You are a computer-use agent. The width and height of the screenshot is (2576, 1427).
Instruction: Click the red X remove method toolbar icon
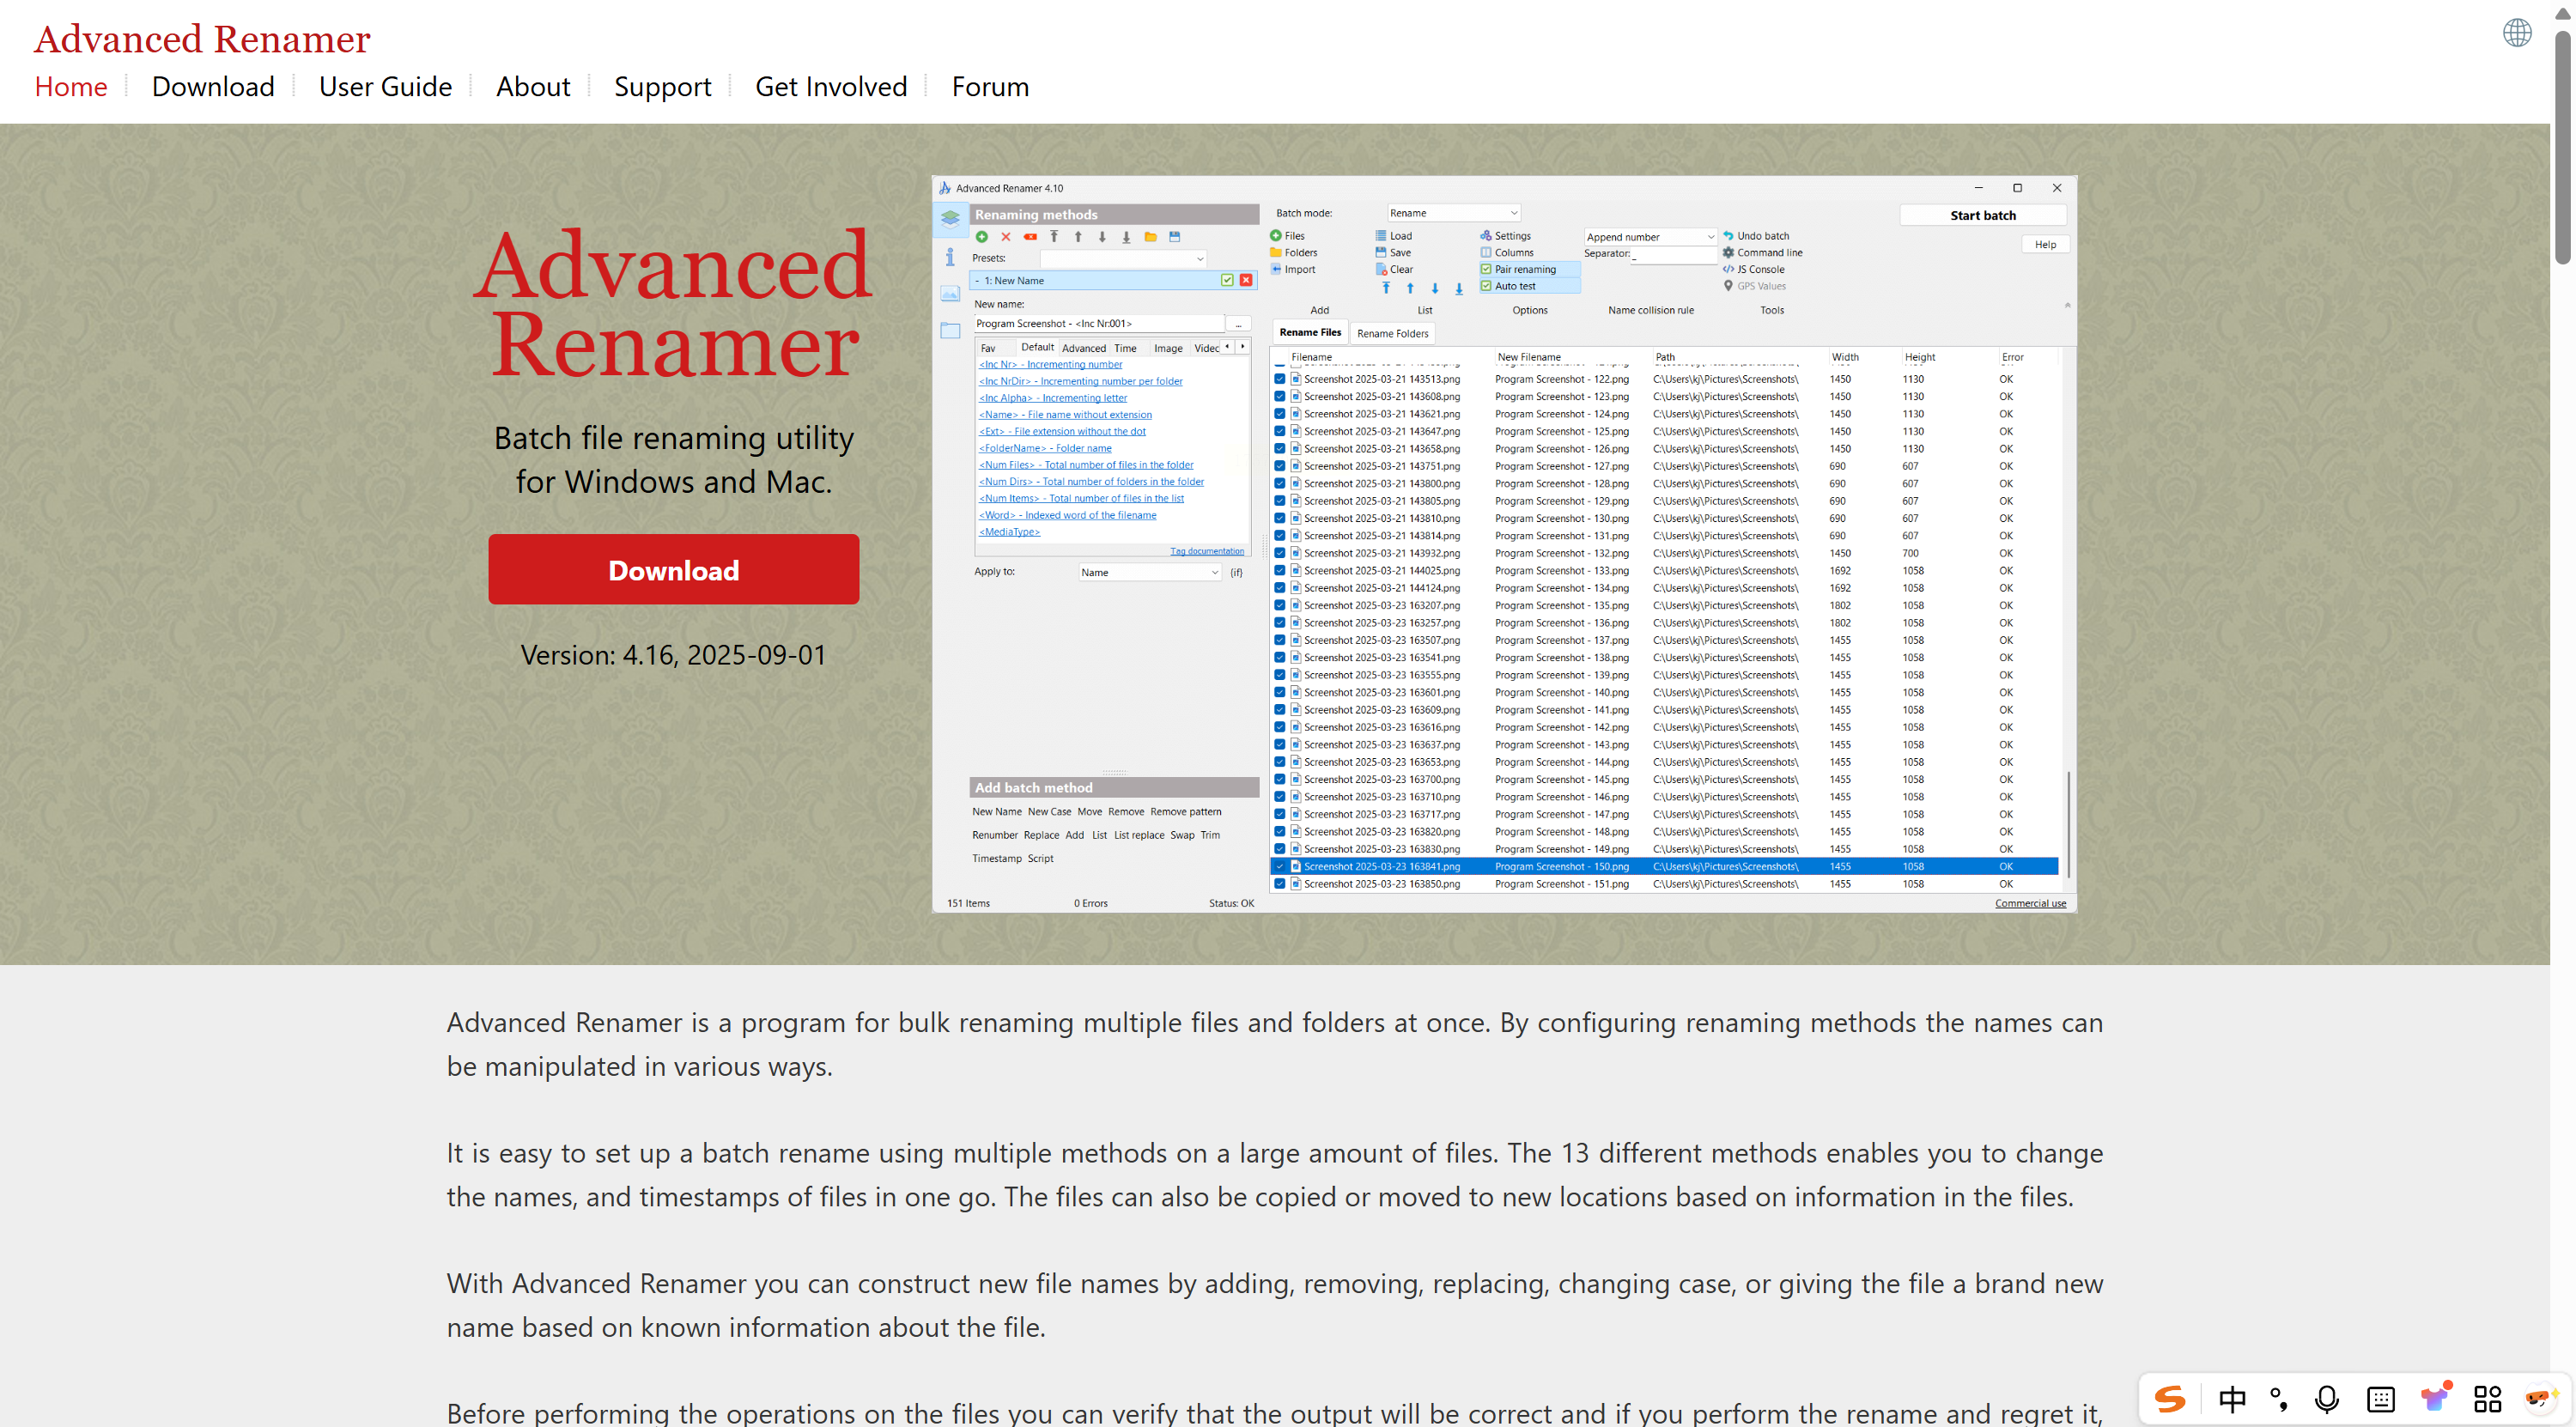pos(1006,237)
